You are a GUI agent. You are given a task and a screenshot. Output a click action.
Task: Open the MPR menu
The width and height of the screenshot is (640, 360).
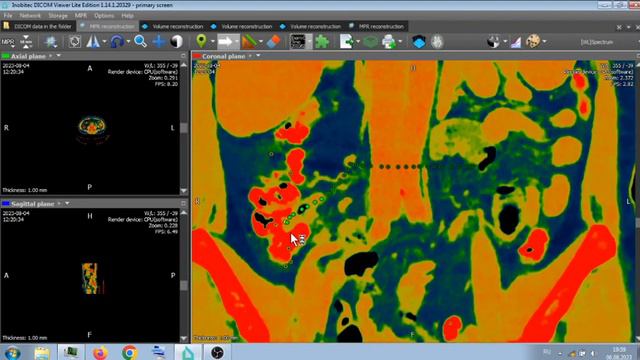tap(80, 16)
